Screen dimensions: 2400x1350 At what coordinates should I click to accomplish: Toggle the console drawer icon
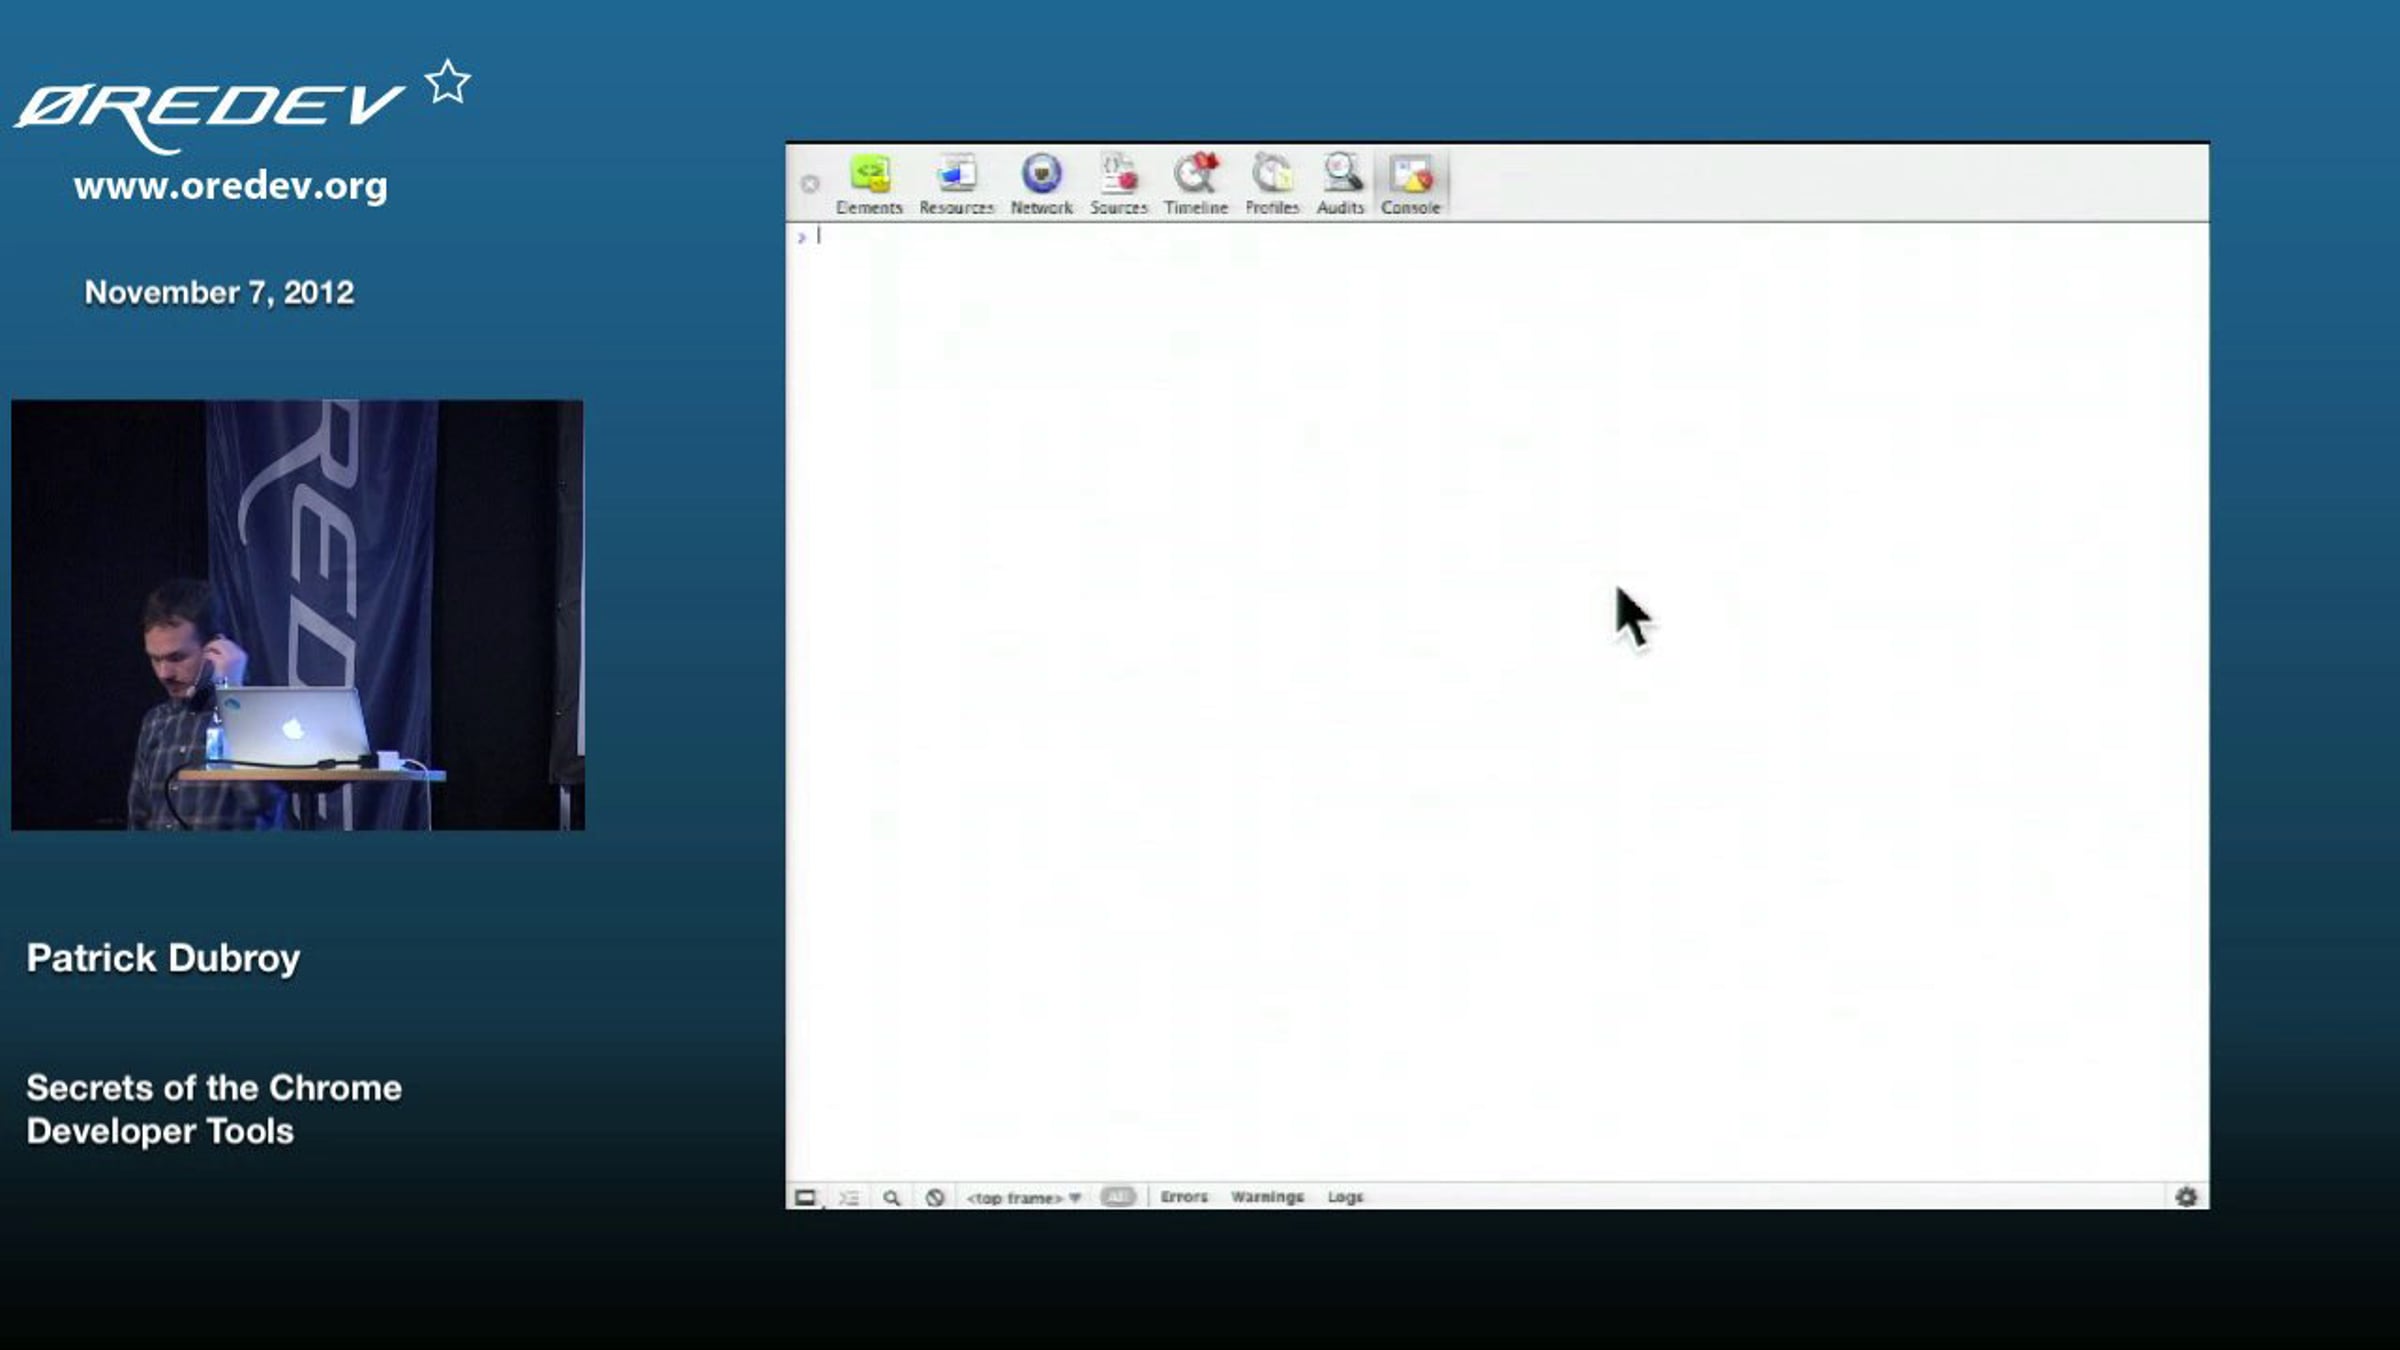(849, 1197)
